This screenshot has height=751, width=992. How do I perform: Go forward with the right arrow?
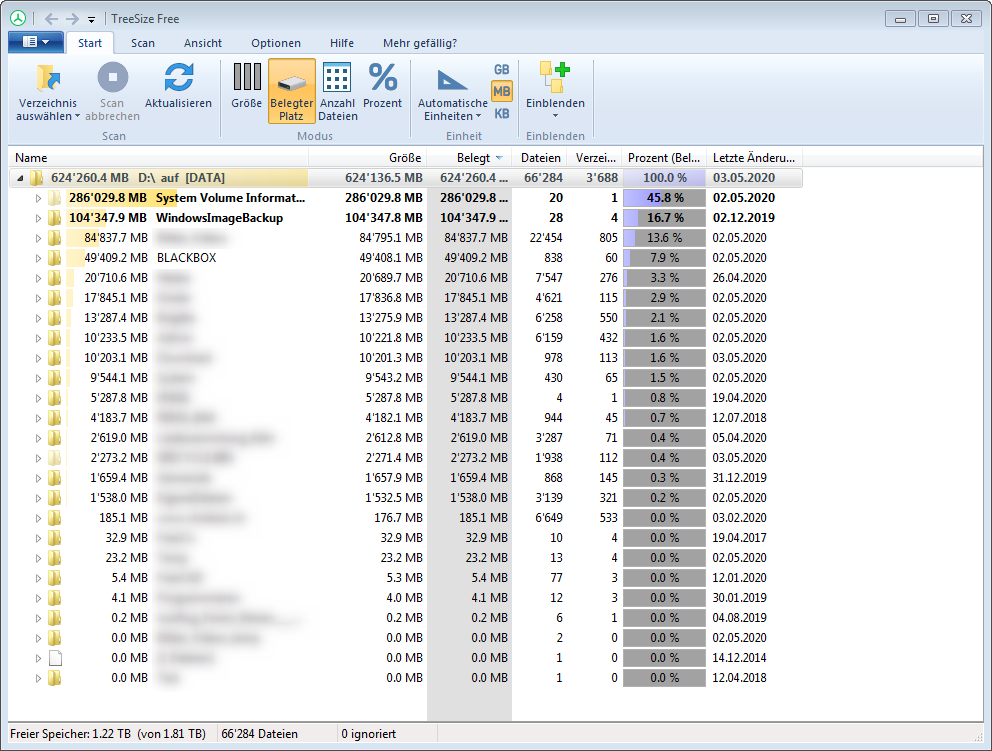(x=73, y=19)
